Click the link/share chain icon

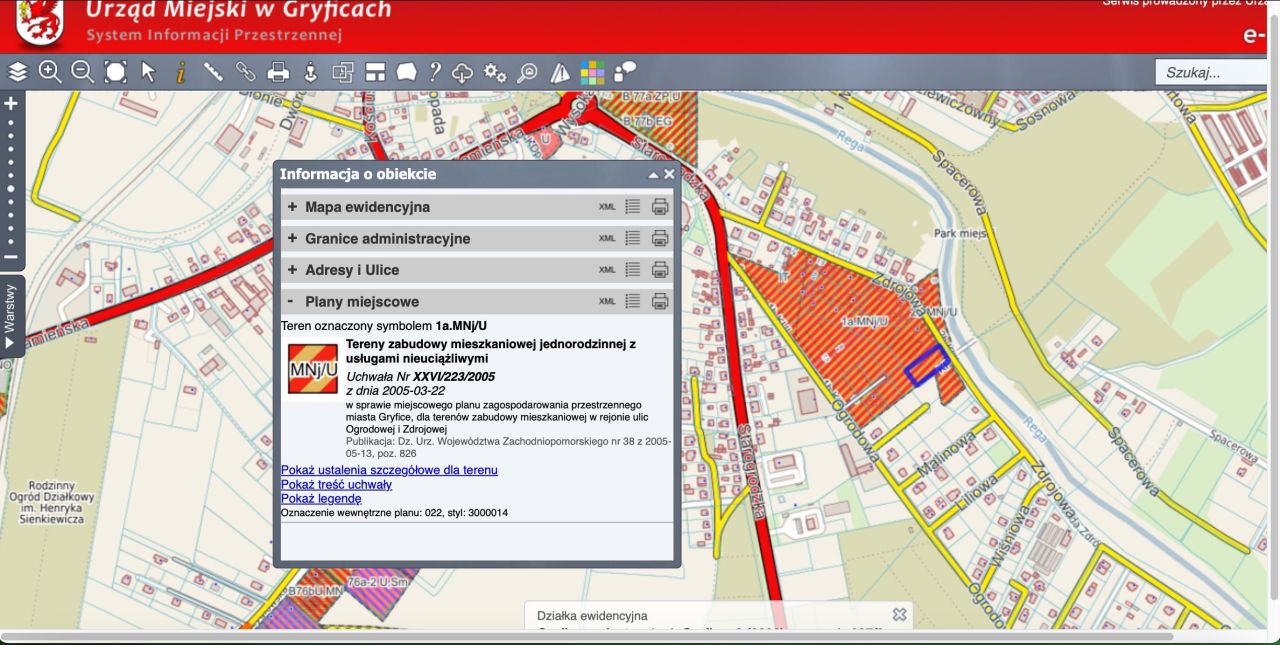[246, 71]
